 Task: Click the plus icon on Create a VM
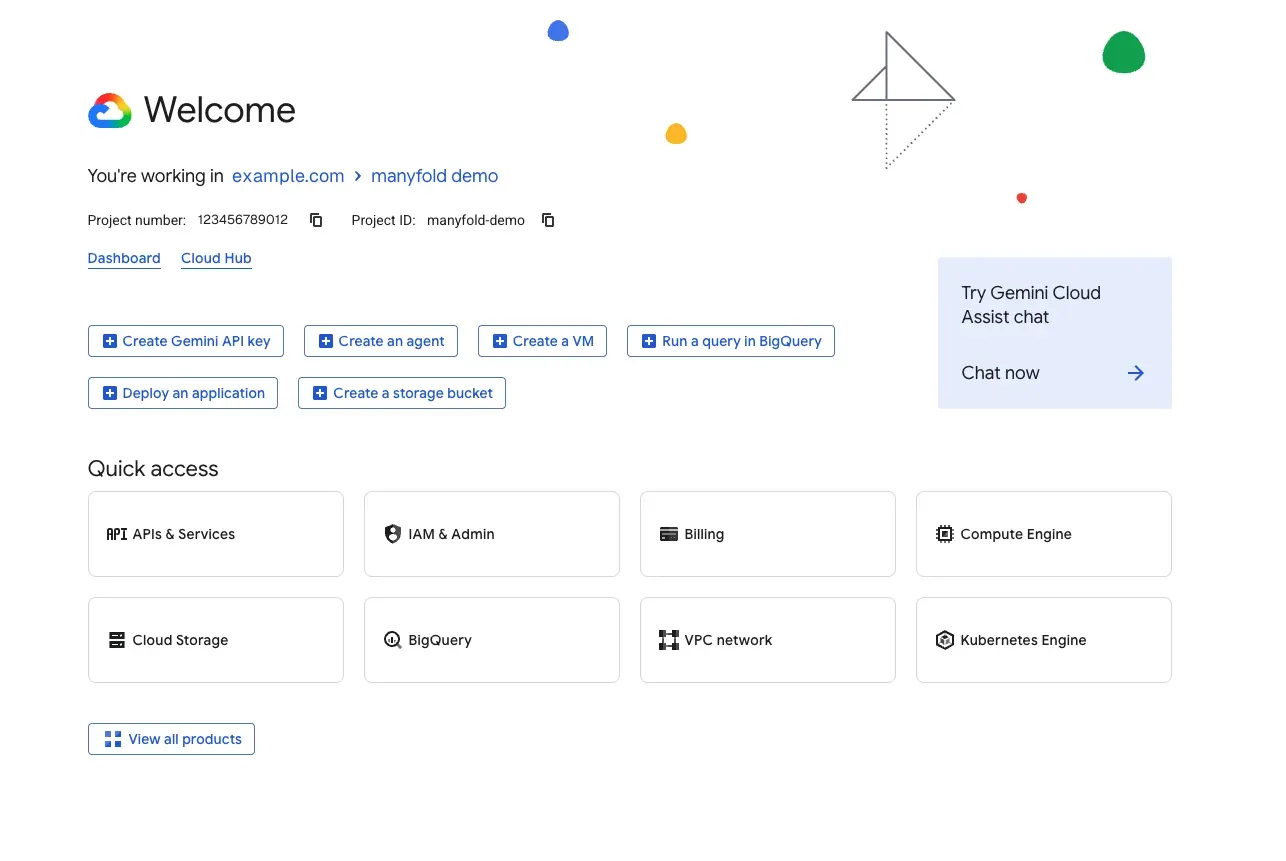tap(500, 341)
